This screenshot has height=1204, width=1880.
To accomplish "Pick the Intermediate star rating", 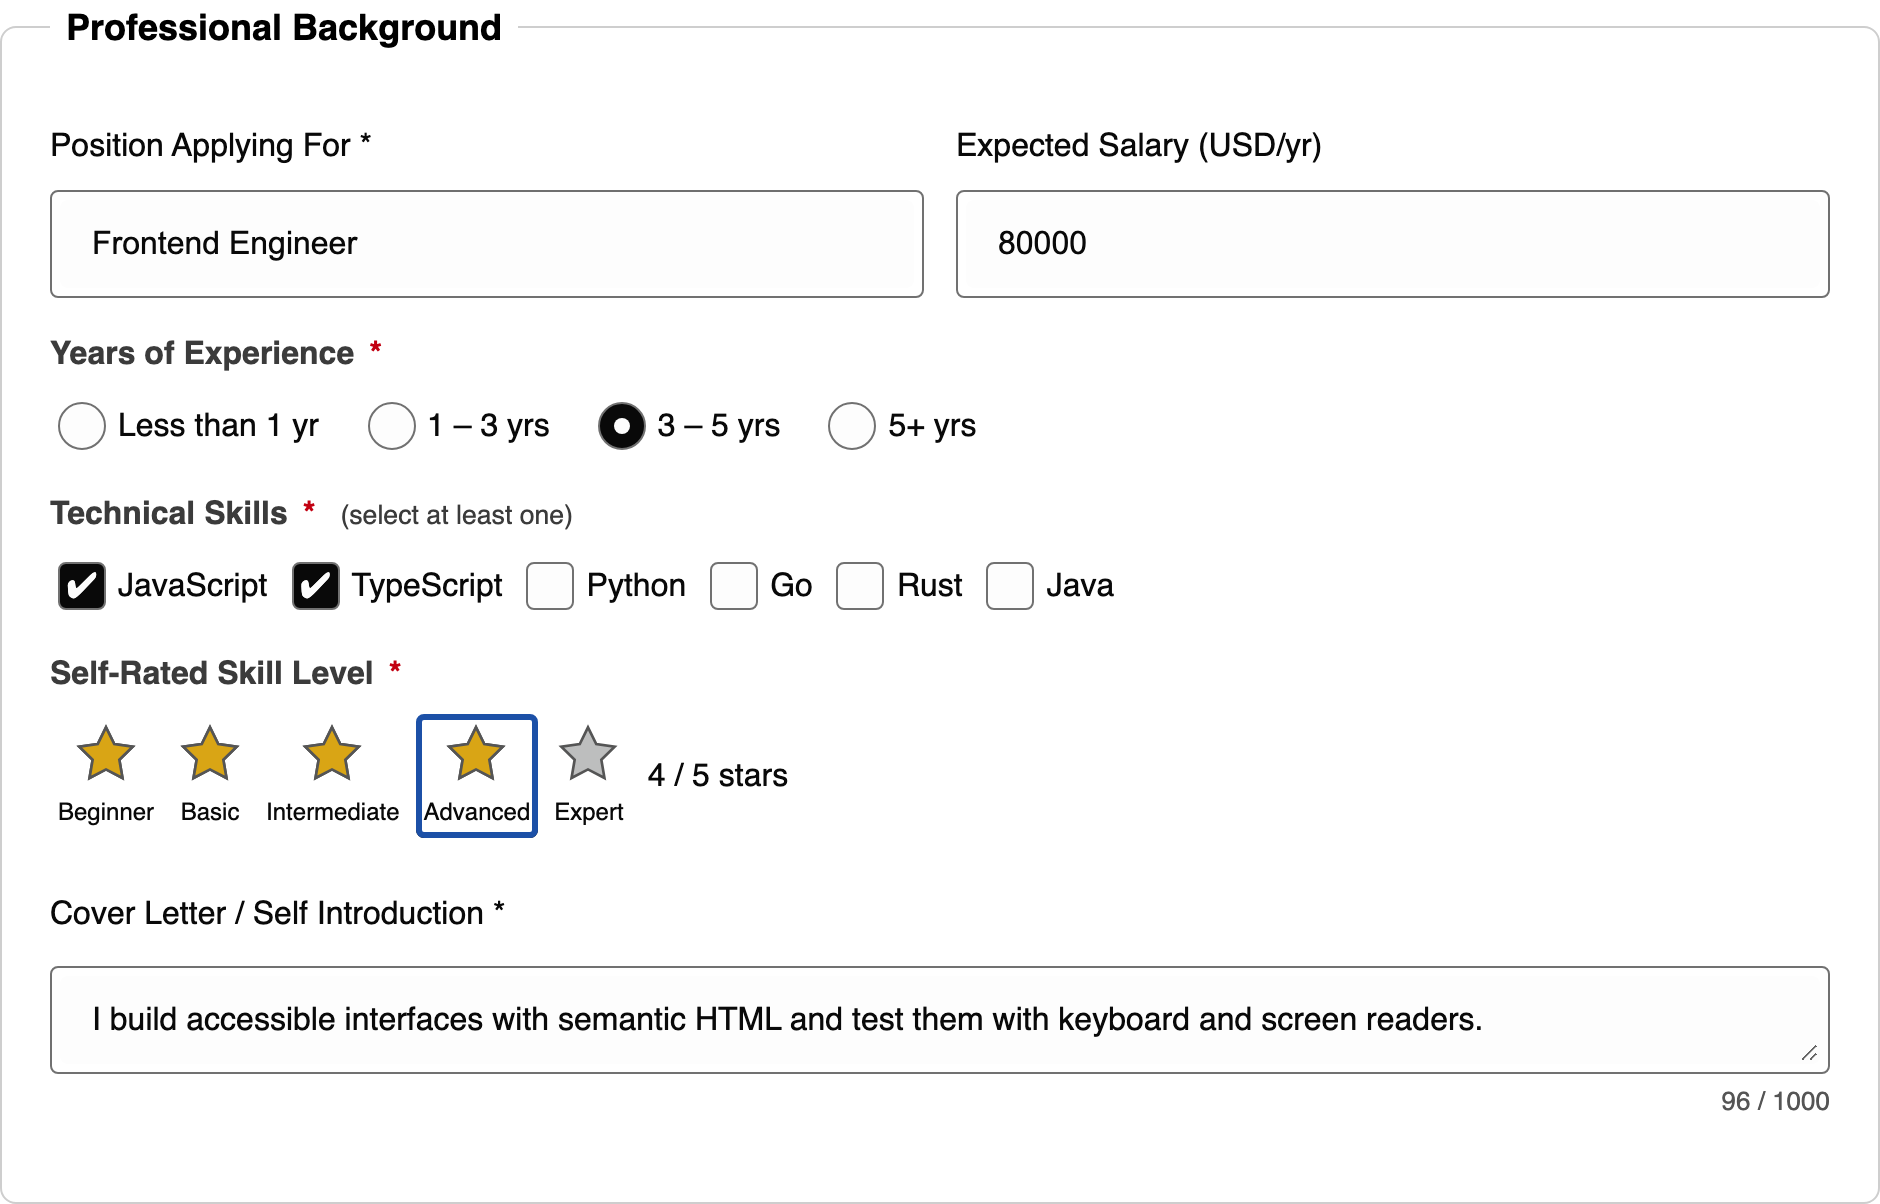I will (332, 754).
